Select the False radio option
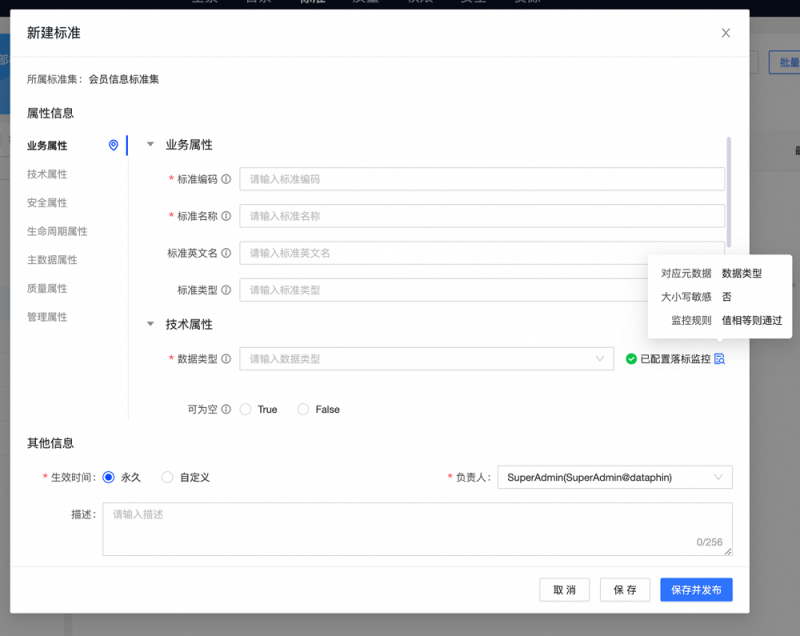 pyautogui.click(x=304, y=409)
